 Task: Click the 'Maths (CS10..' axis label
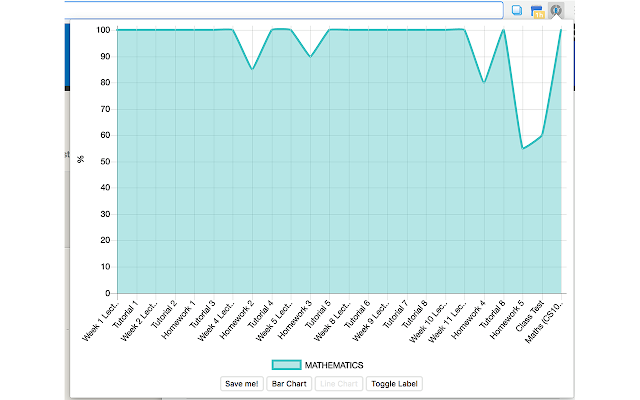(x=544, y=322)
